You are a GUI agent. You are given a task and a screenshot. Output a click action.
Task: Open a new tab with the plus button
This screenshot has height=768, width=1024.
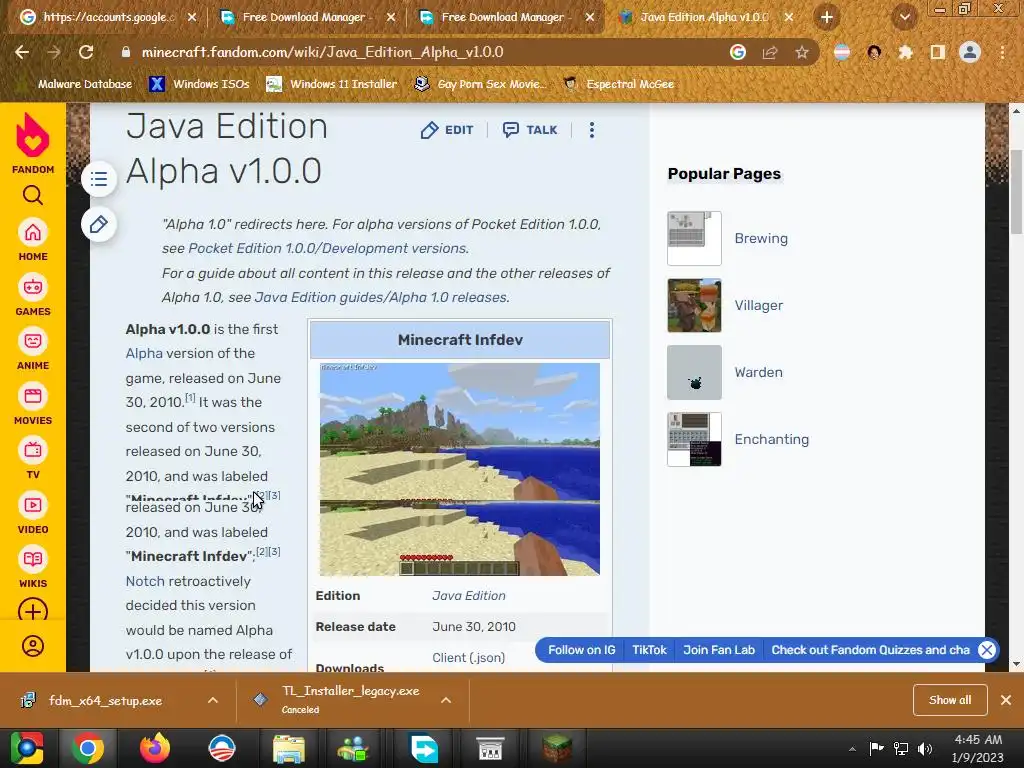pos(827,18)
